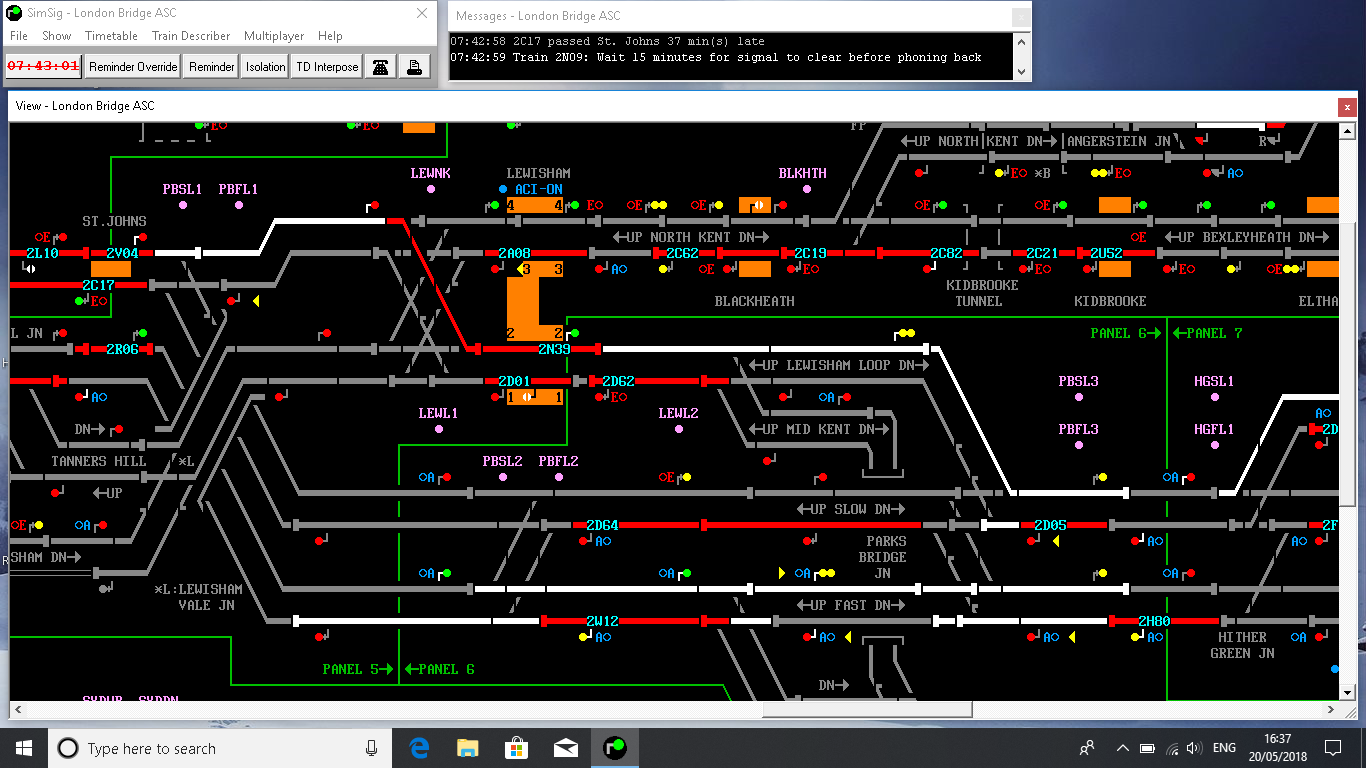Click the printer icon button in SimSig toolbar
This screenshot has width=1366, height=768.
(414, 67)
